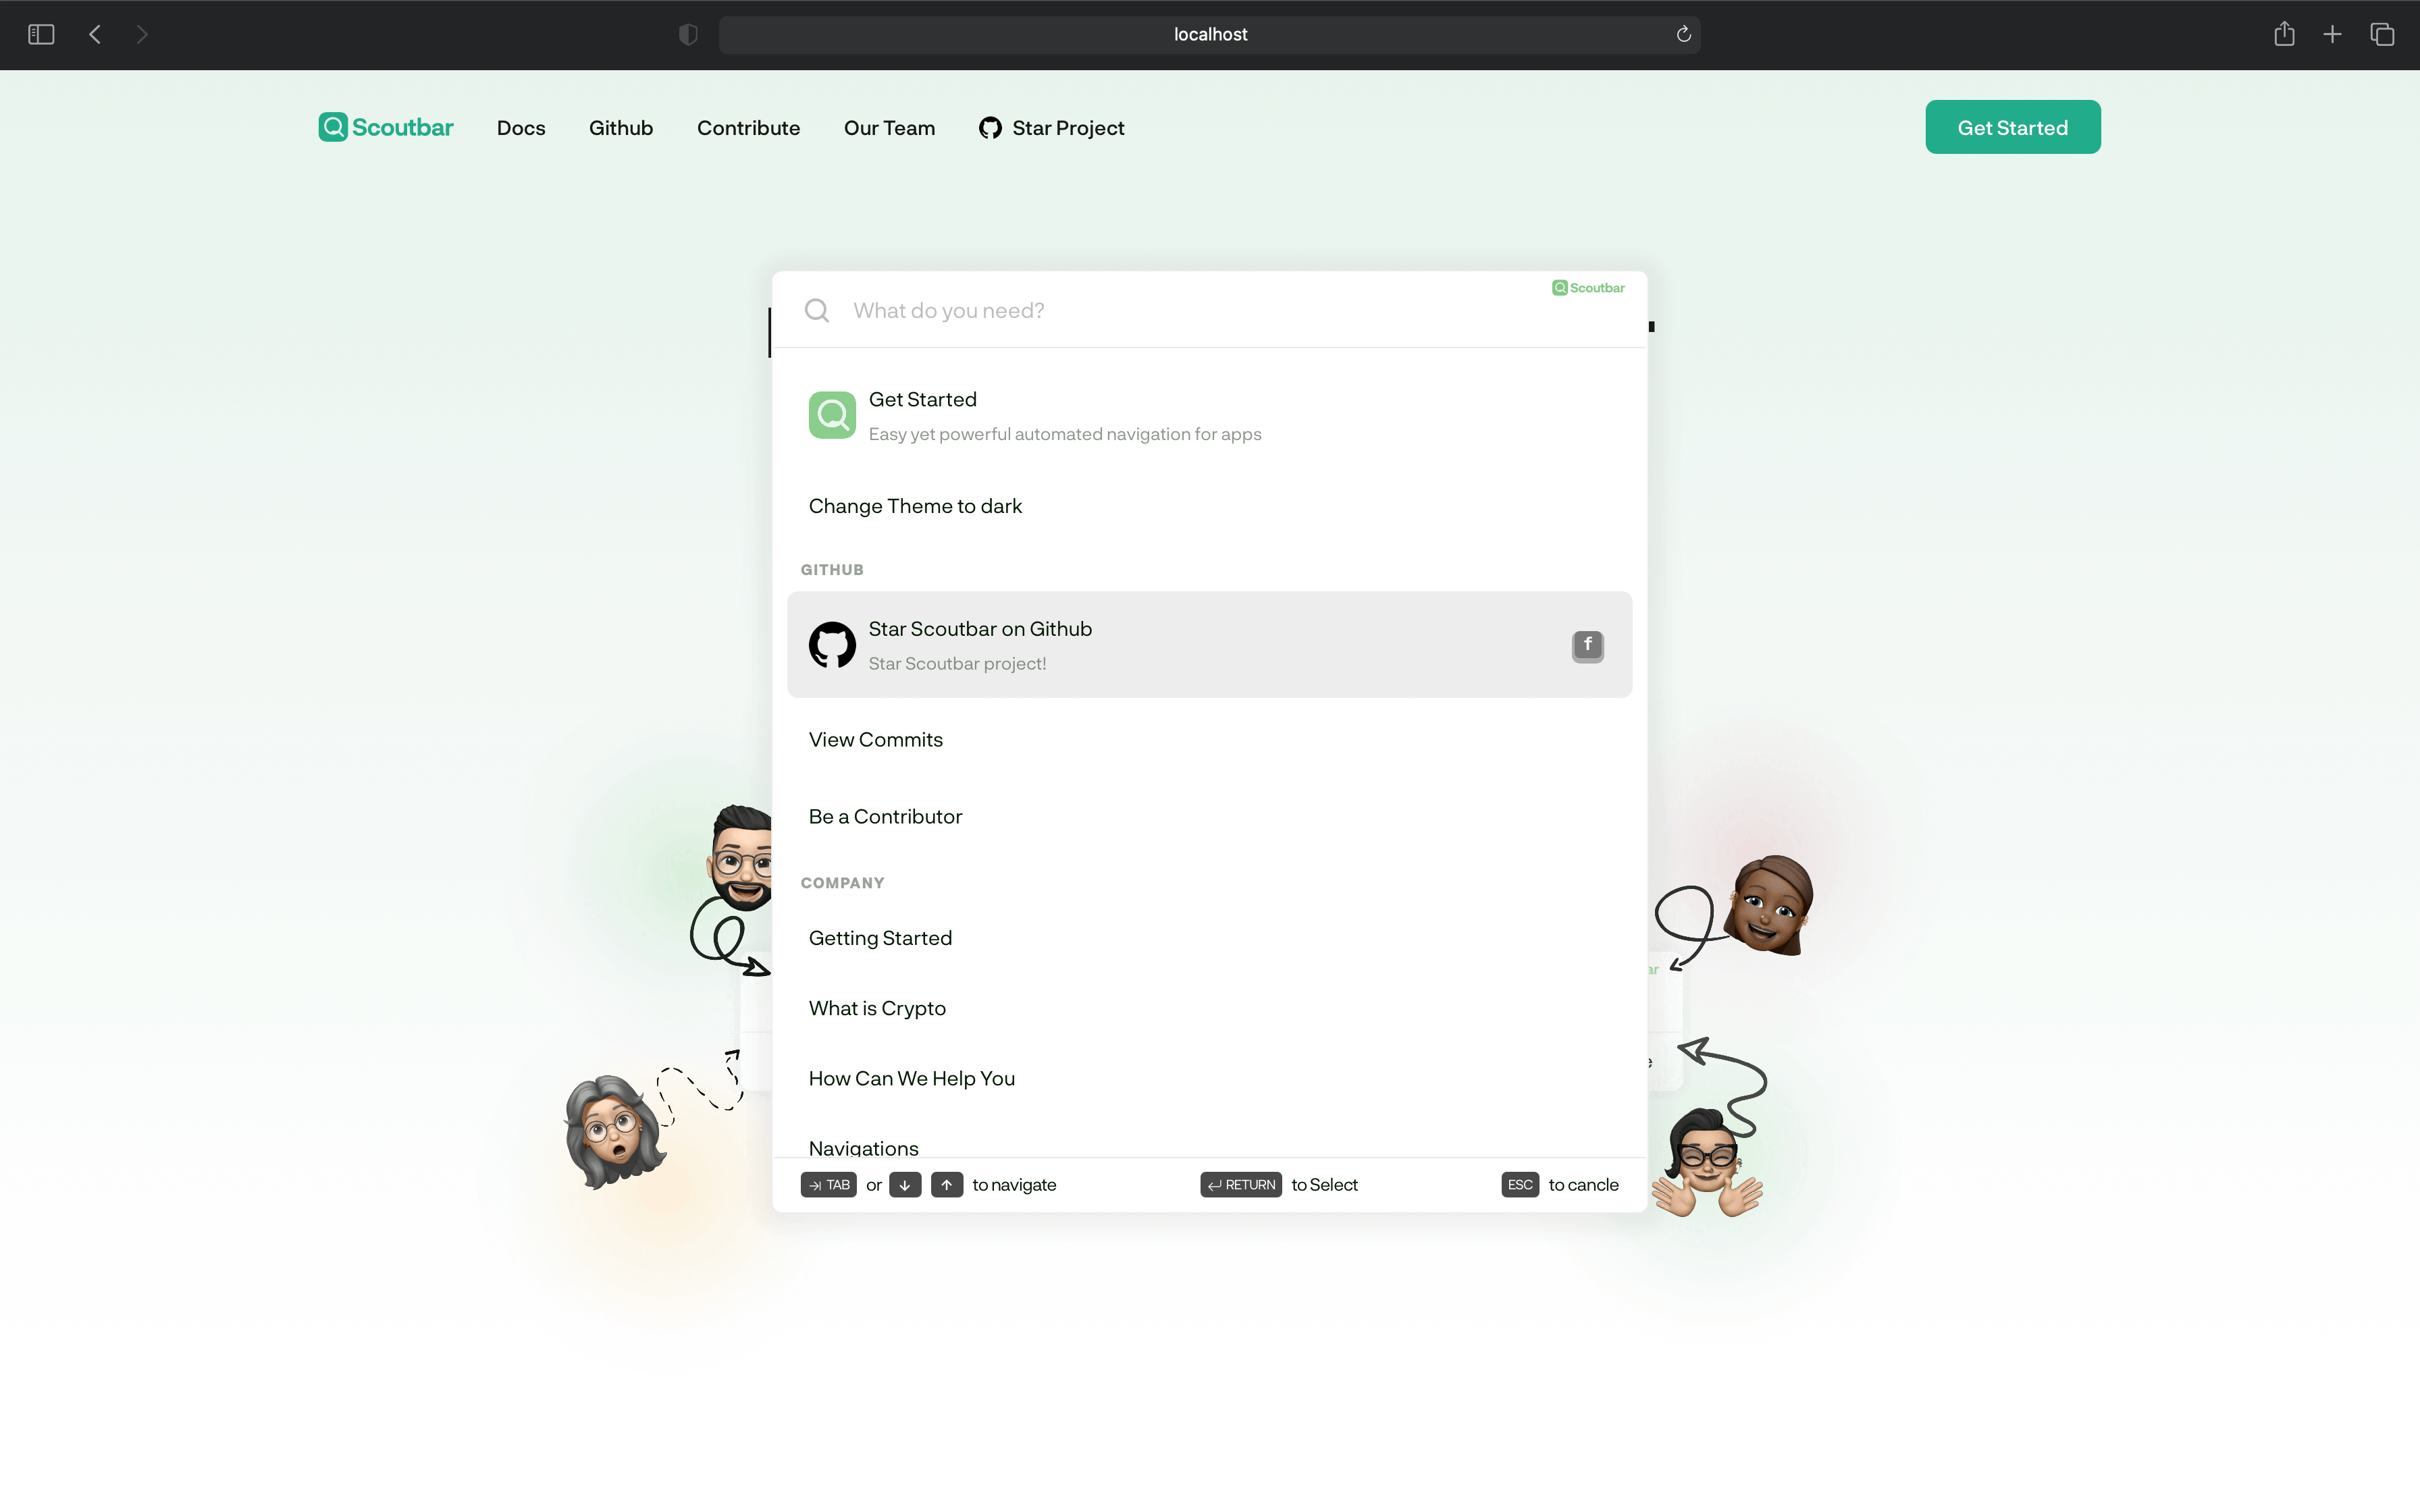Click the search magnifier icon in Scoutbar
Viewport: 2420px width, 1512px height.
pos(817,310)
